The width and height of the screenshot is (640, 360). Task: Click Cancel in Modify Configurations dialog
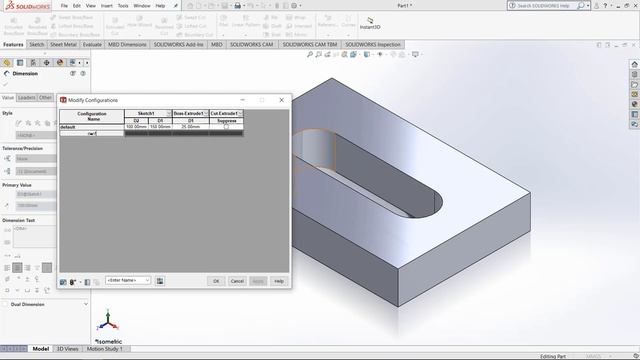tap(237, 281)
